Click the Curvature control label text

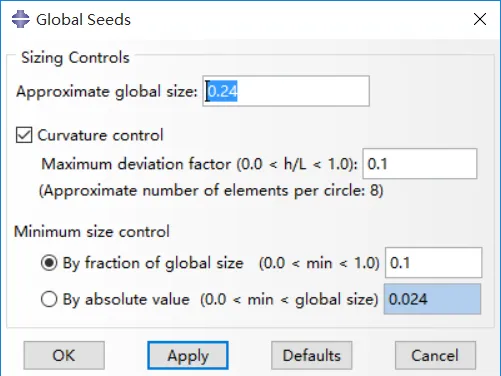[x=100, y=135]
